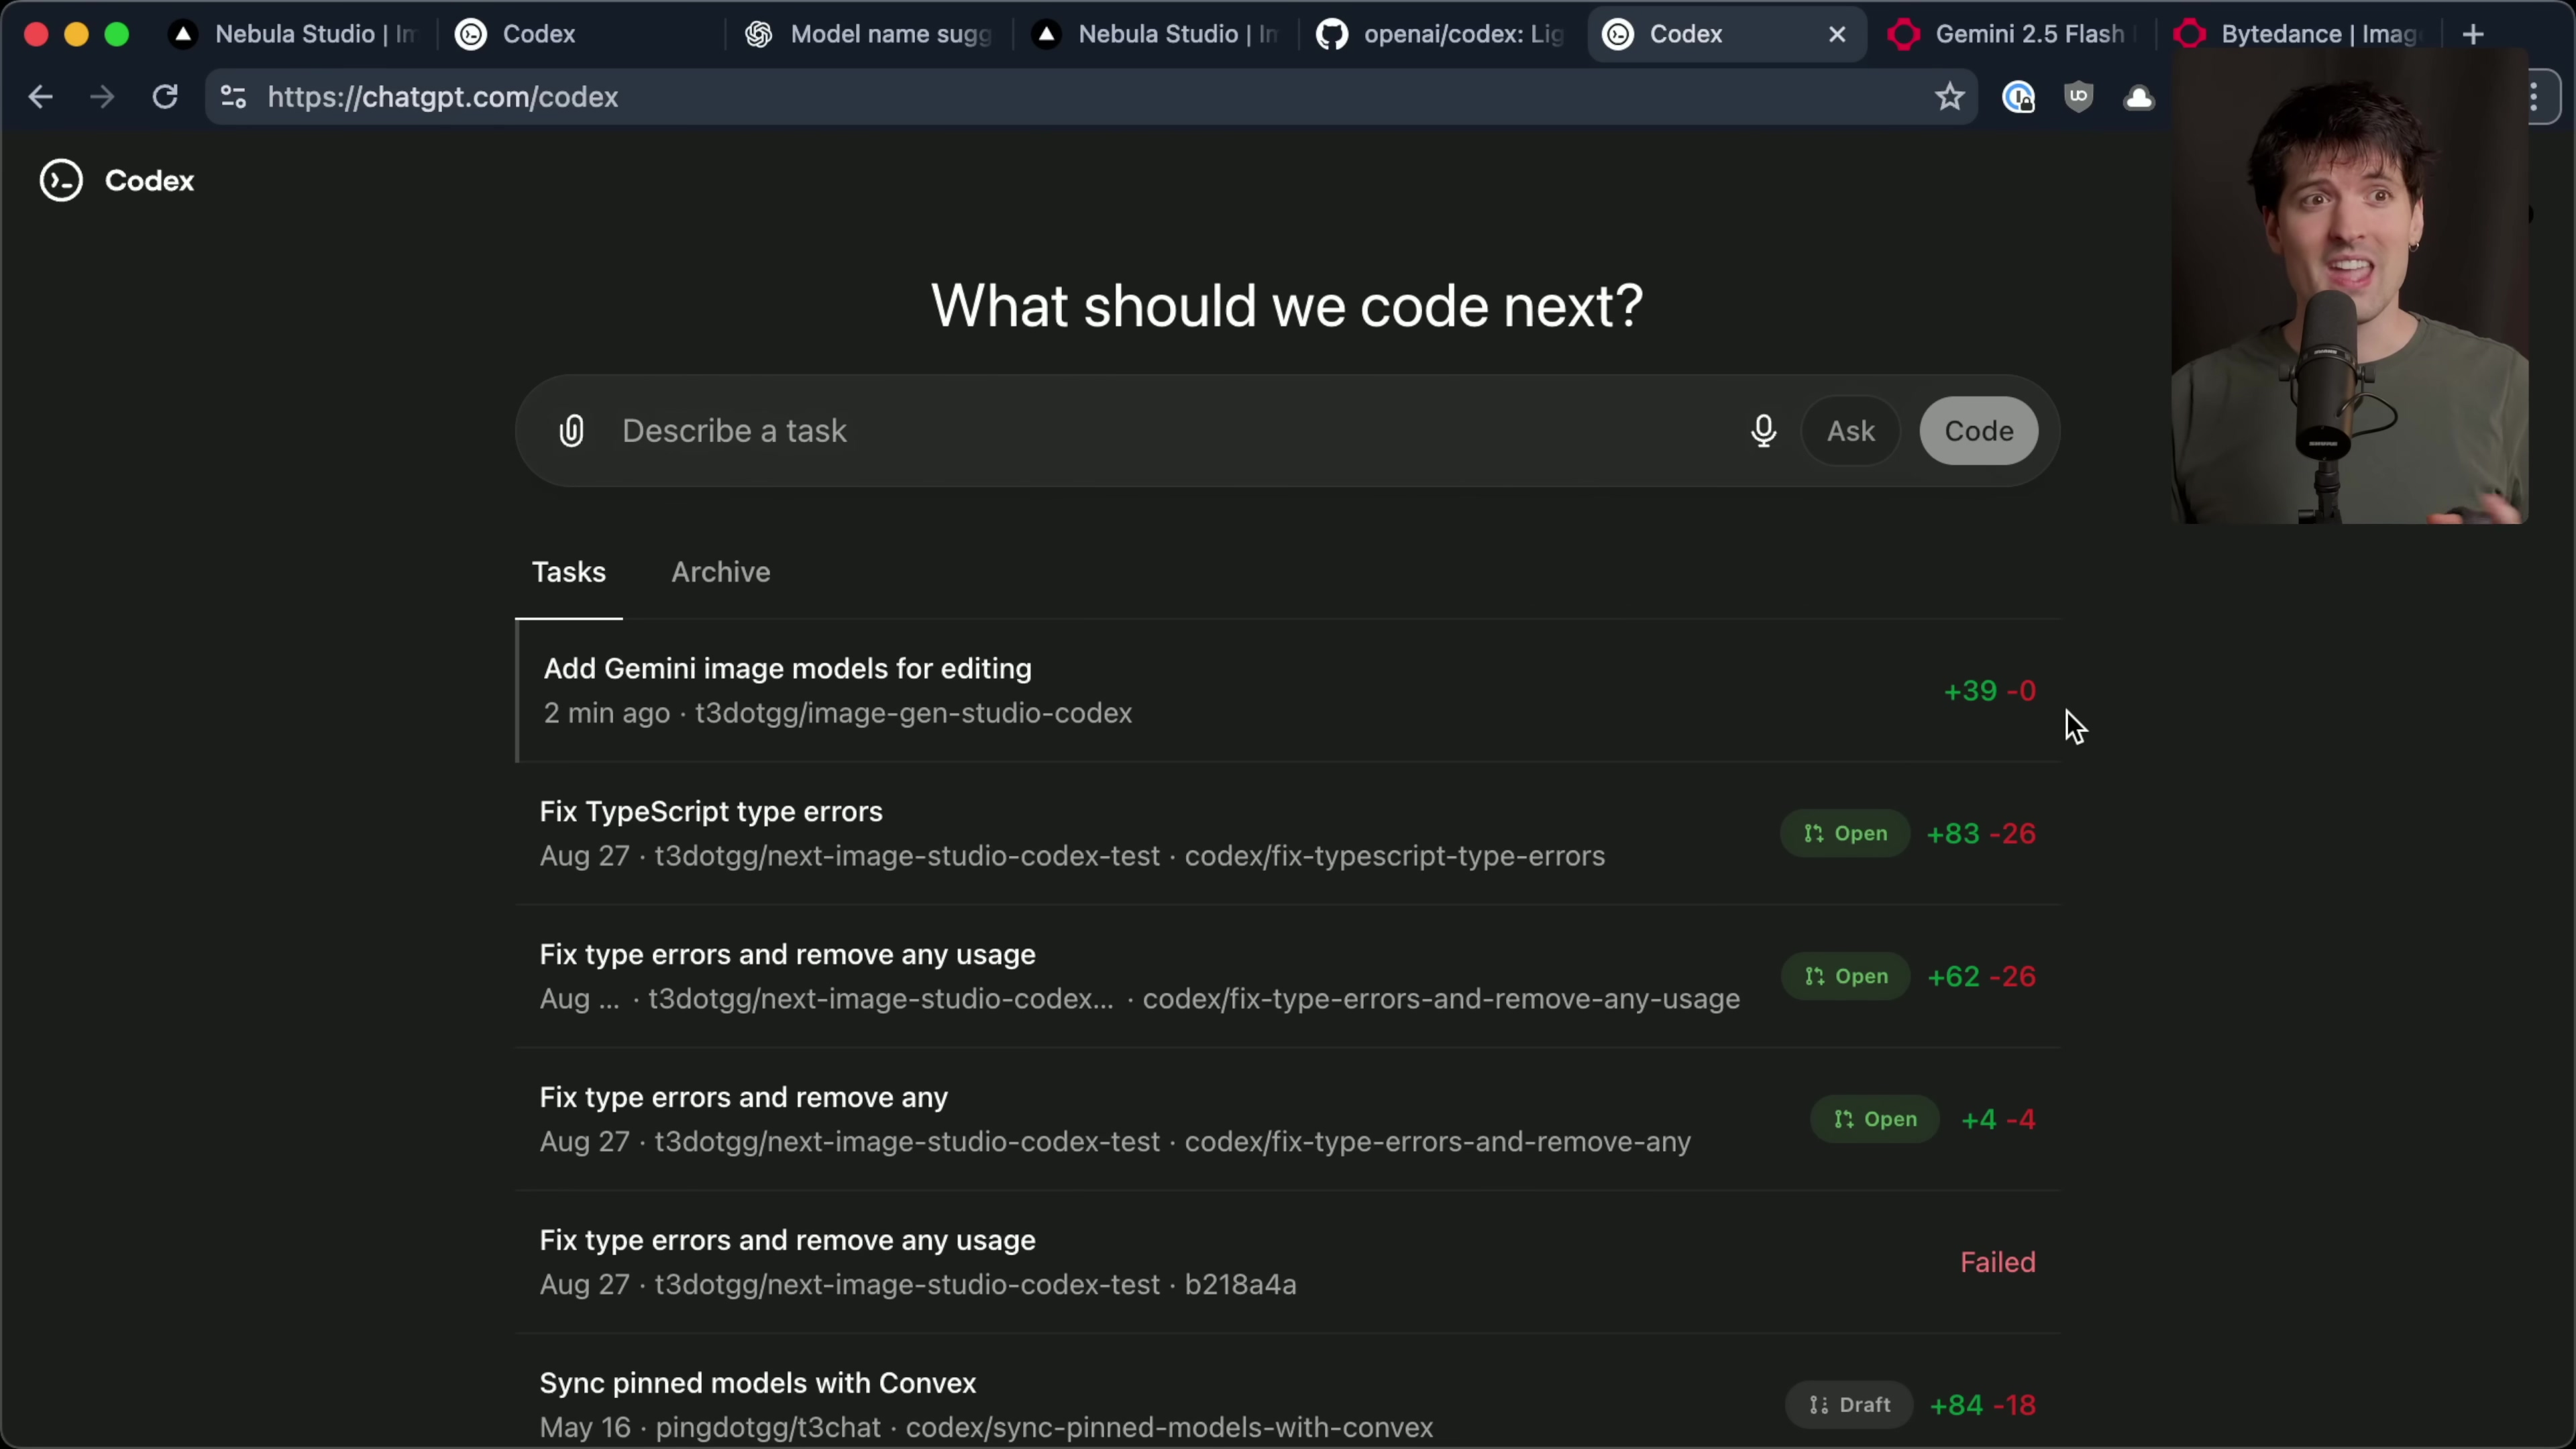Viewport: 2576px width, 1449px height.
Task: Click the +83 -26 diff count
Action: 1981,834
